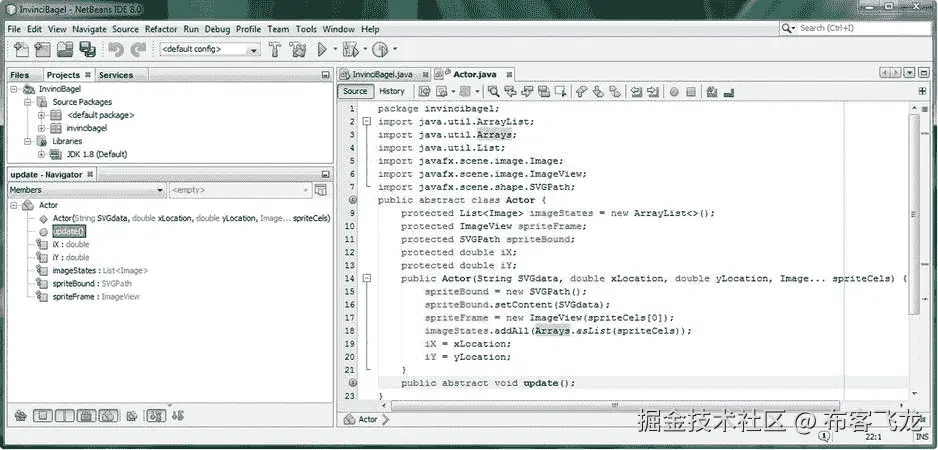Open the Debug Project dropdown arrow
Image resolution: width=938 pixels, height=450 pixels.
pos(365,50)
